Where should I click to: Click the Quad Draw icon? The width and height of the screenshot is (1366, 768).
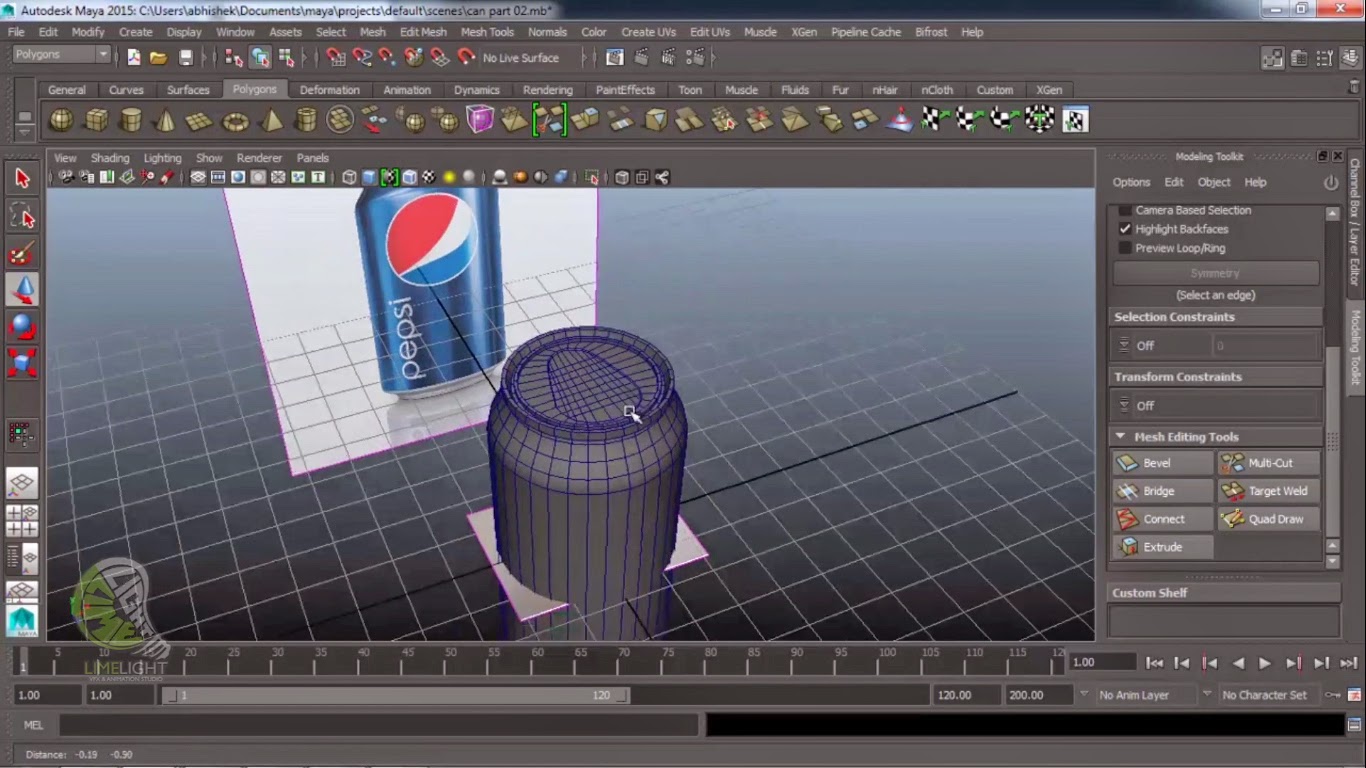point(1233,519)
